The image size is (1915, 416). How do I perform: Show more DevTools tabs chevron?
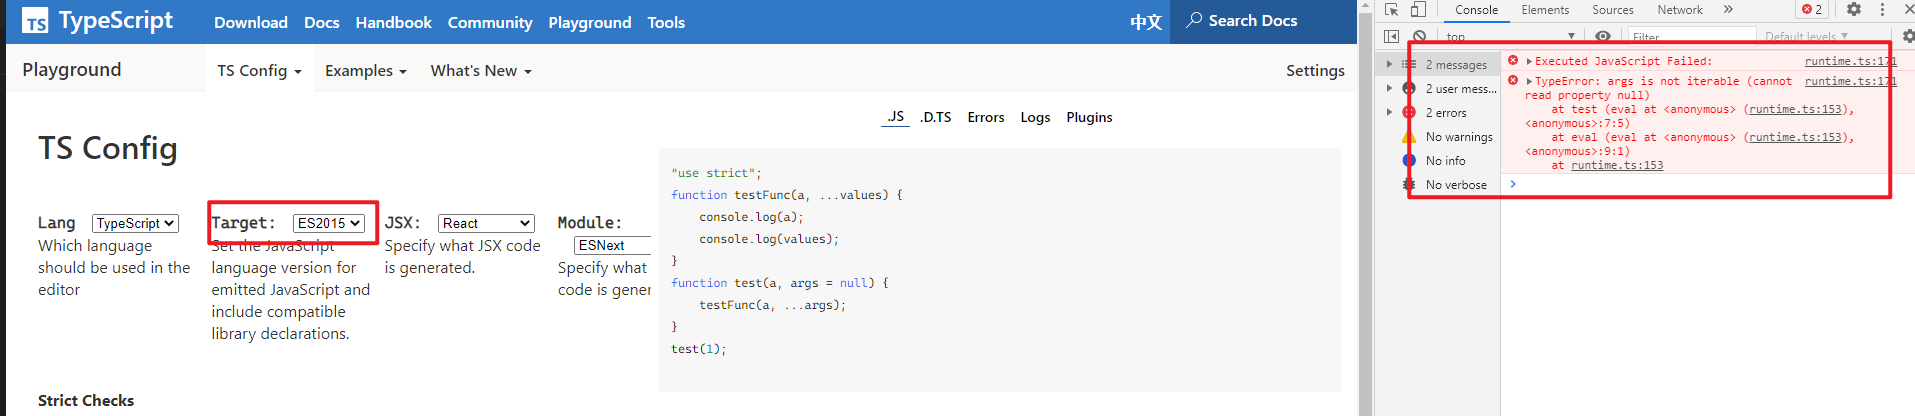(x=1728, y=10)
